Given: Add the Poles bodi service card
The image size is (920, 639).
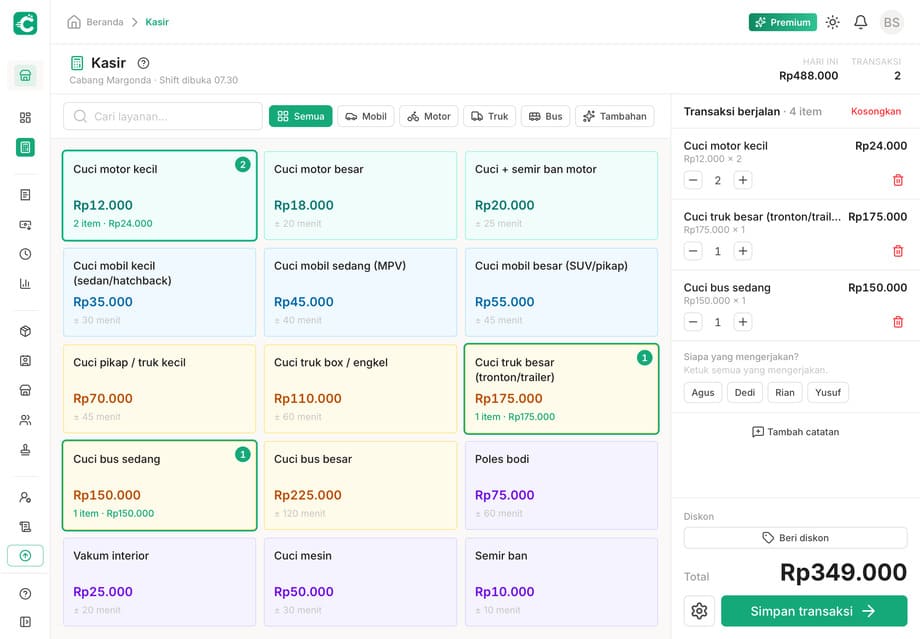Looking at the screenshot, I should (x=562, y=485).
